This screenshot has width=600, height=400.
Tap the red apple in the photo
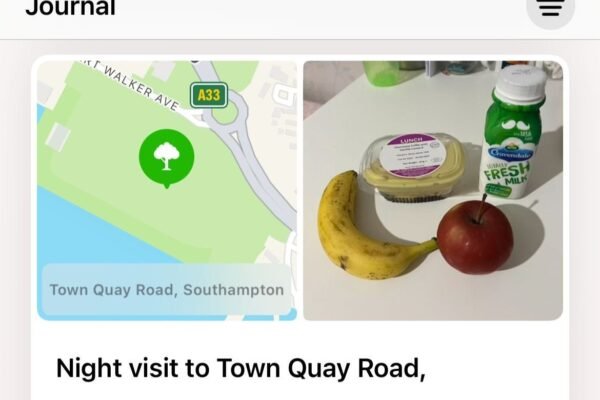coord(475,237)
